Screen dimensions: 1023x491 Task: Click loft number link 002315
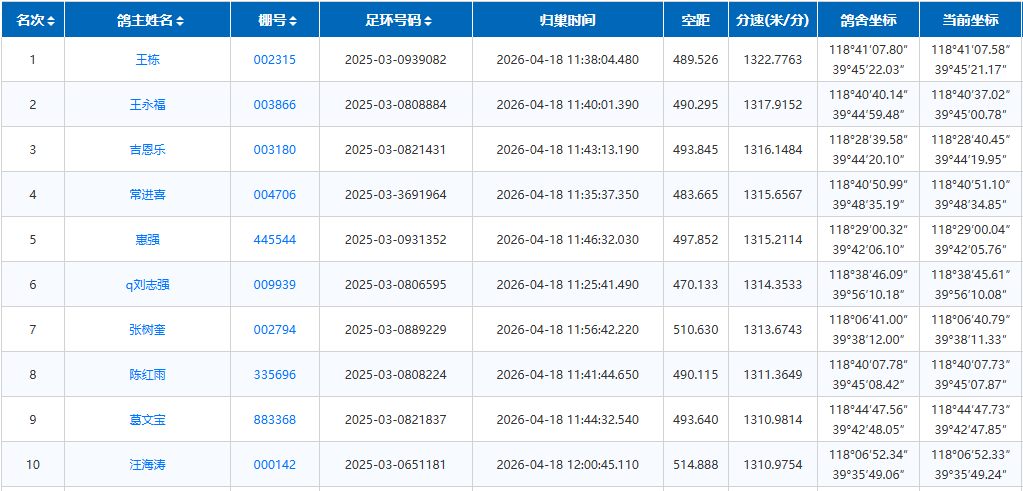pos(274,60)
